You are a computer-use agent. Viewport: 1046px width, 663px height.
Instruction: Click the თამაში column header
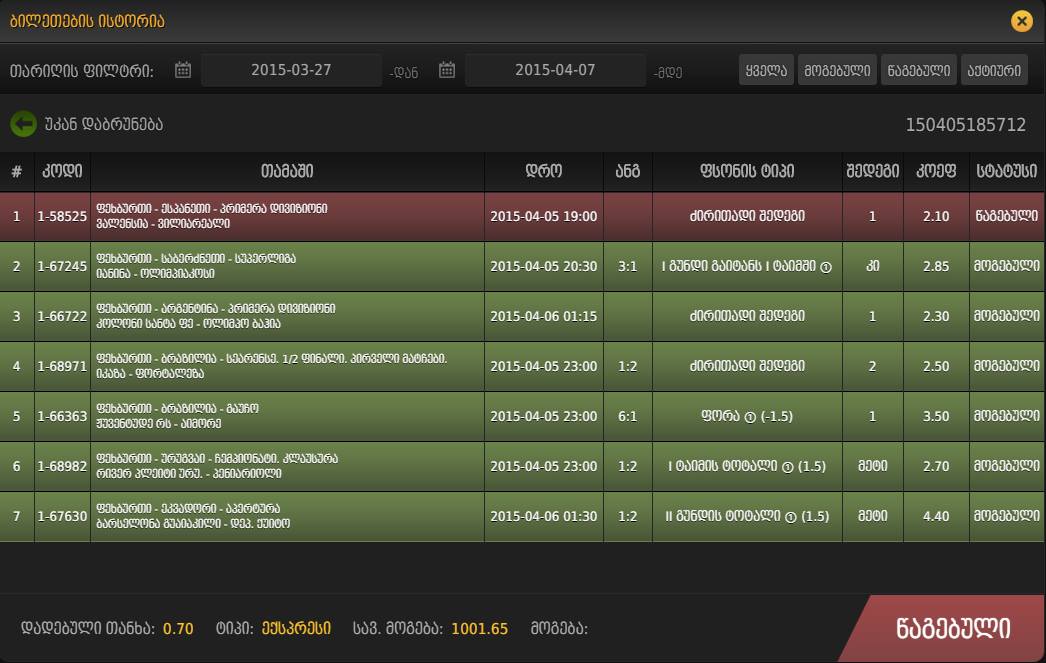[288, 171]
